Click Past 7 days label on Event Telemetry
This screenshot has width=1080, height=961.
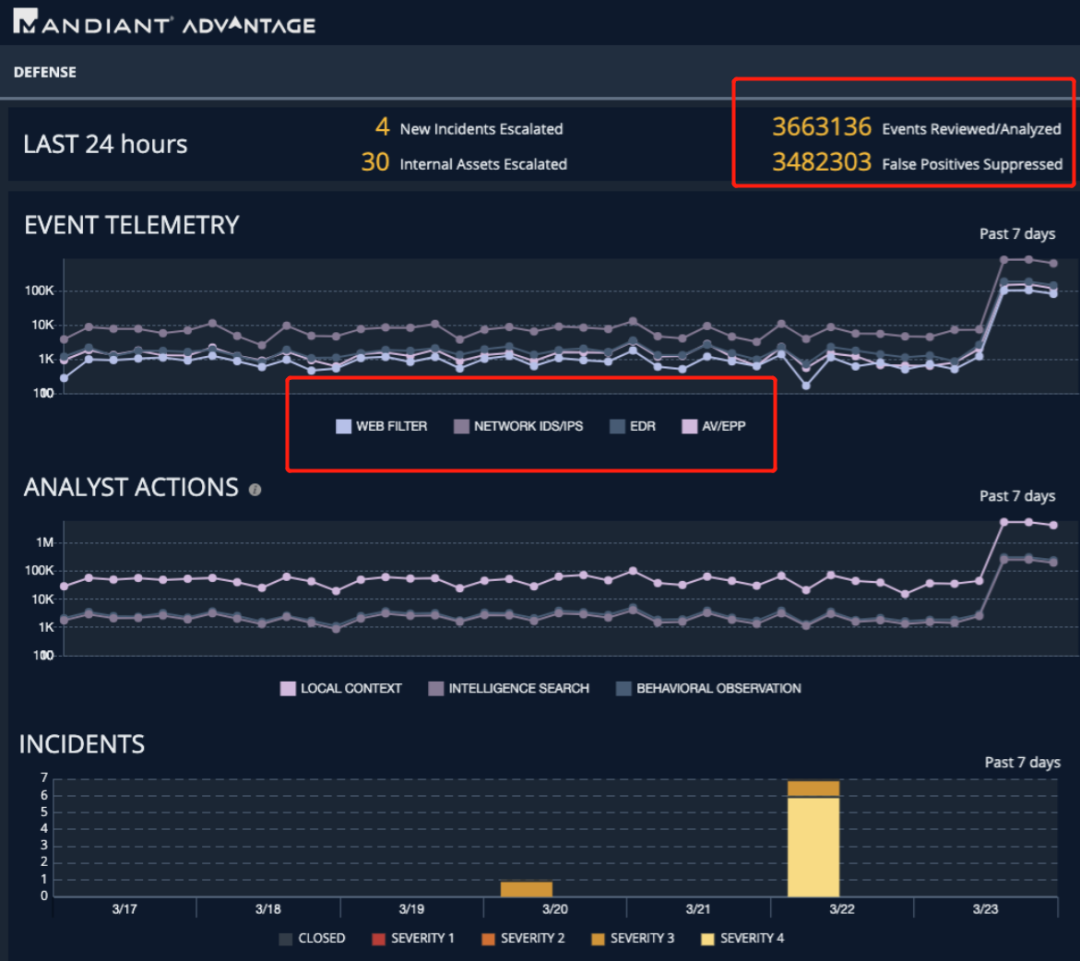point(1017,234)
